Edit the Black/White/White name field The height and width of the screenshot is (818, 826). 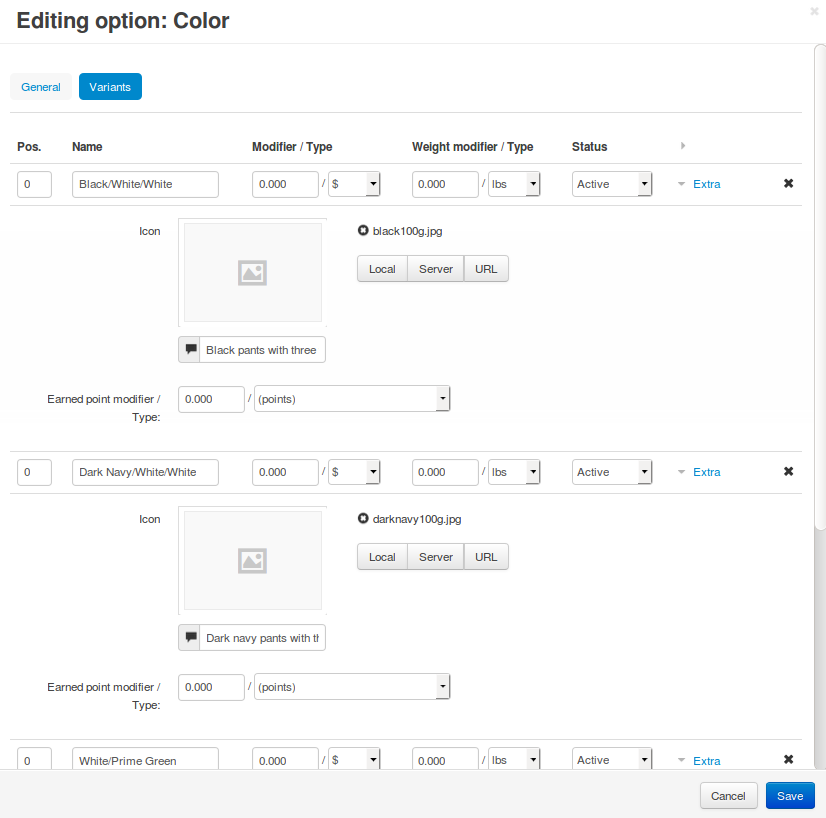(x=145, y=184)
